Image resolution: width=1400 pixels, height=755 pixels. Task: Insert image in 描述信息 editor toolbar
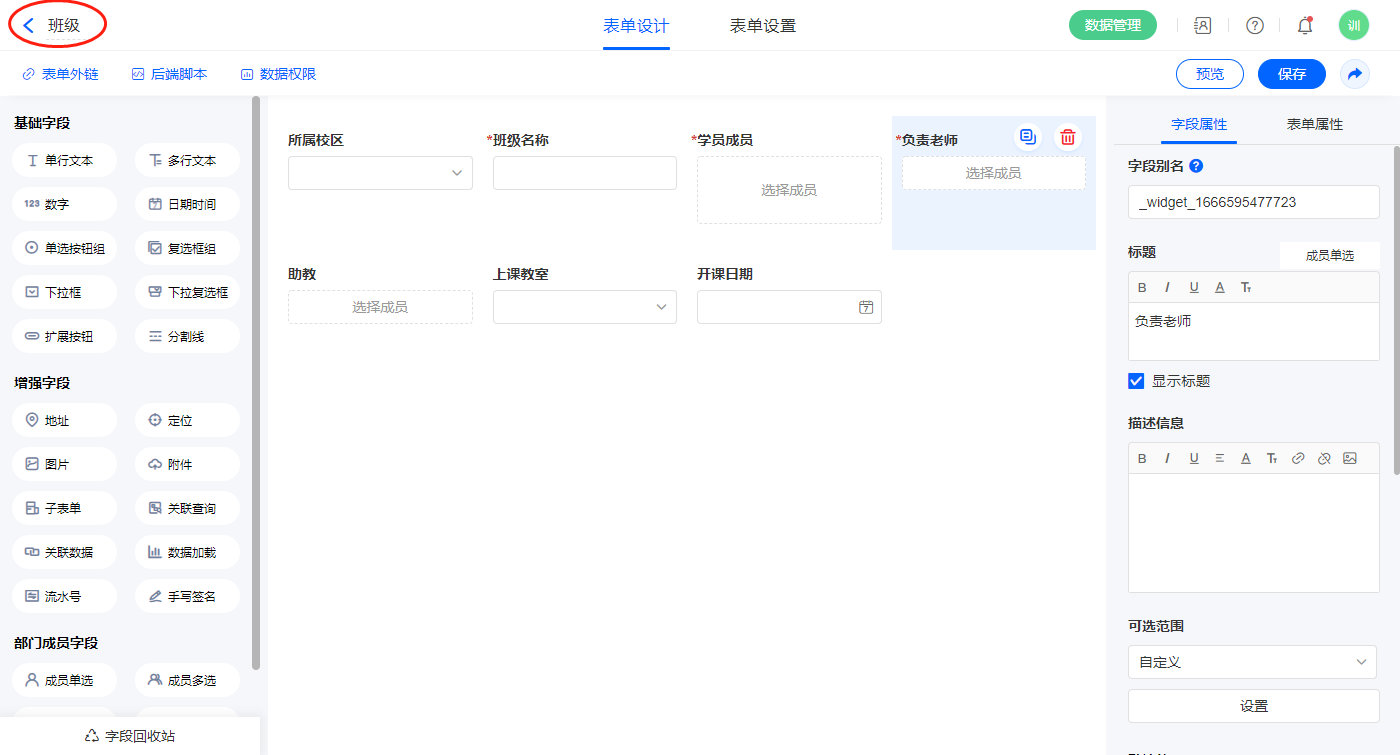(1350, 458)
